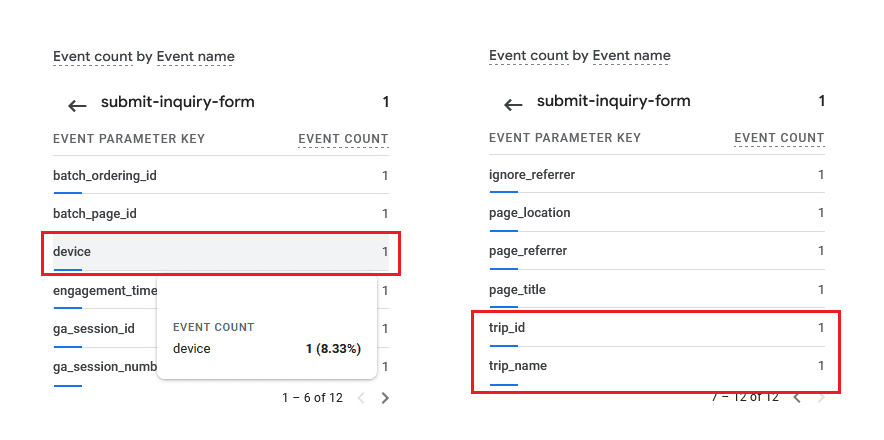This screenshot has width=884, height=440.
Task: Sort by EVENT COUNT column in right card
Action: tap(779, 139)
